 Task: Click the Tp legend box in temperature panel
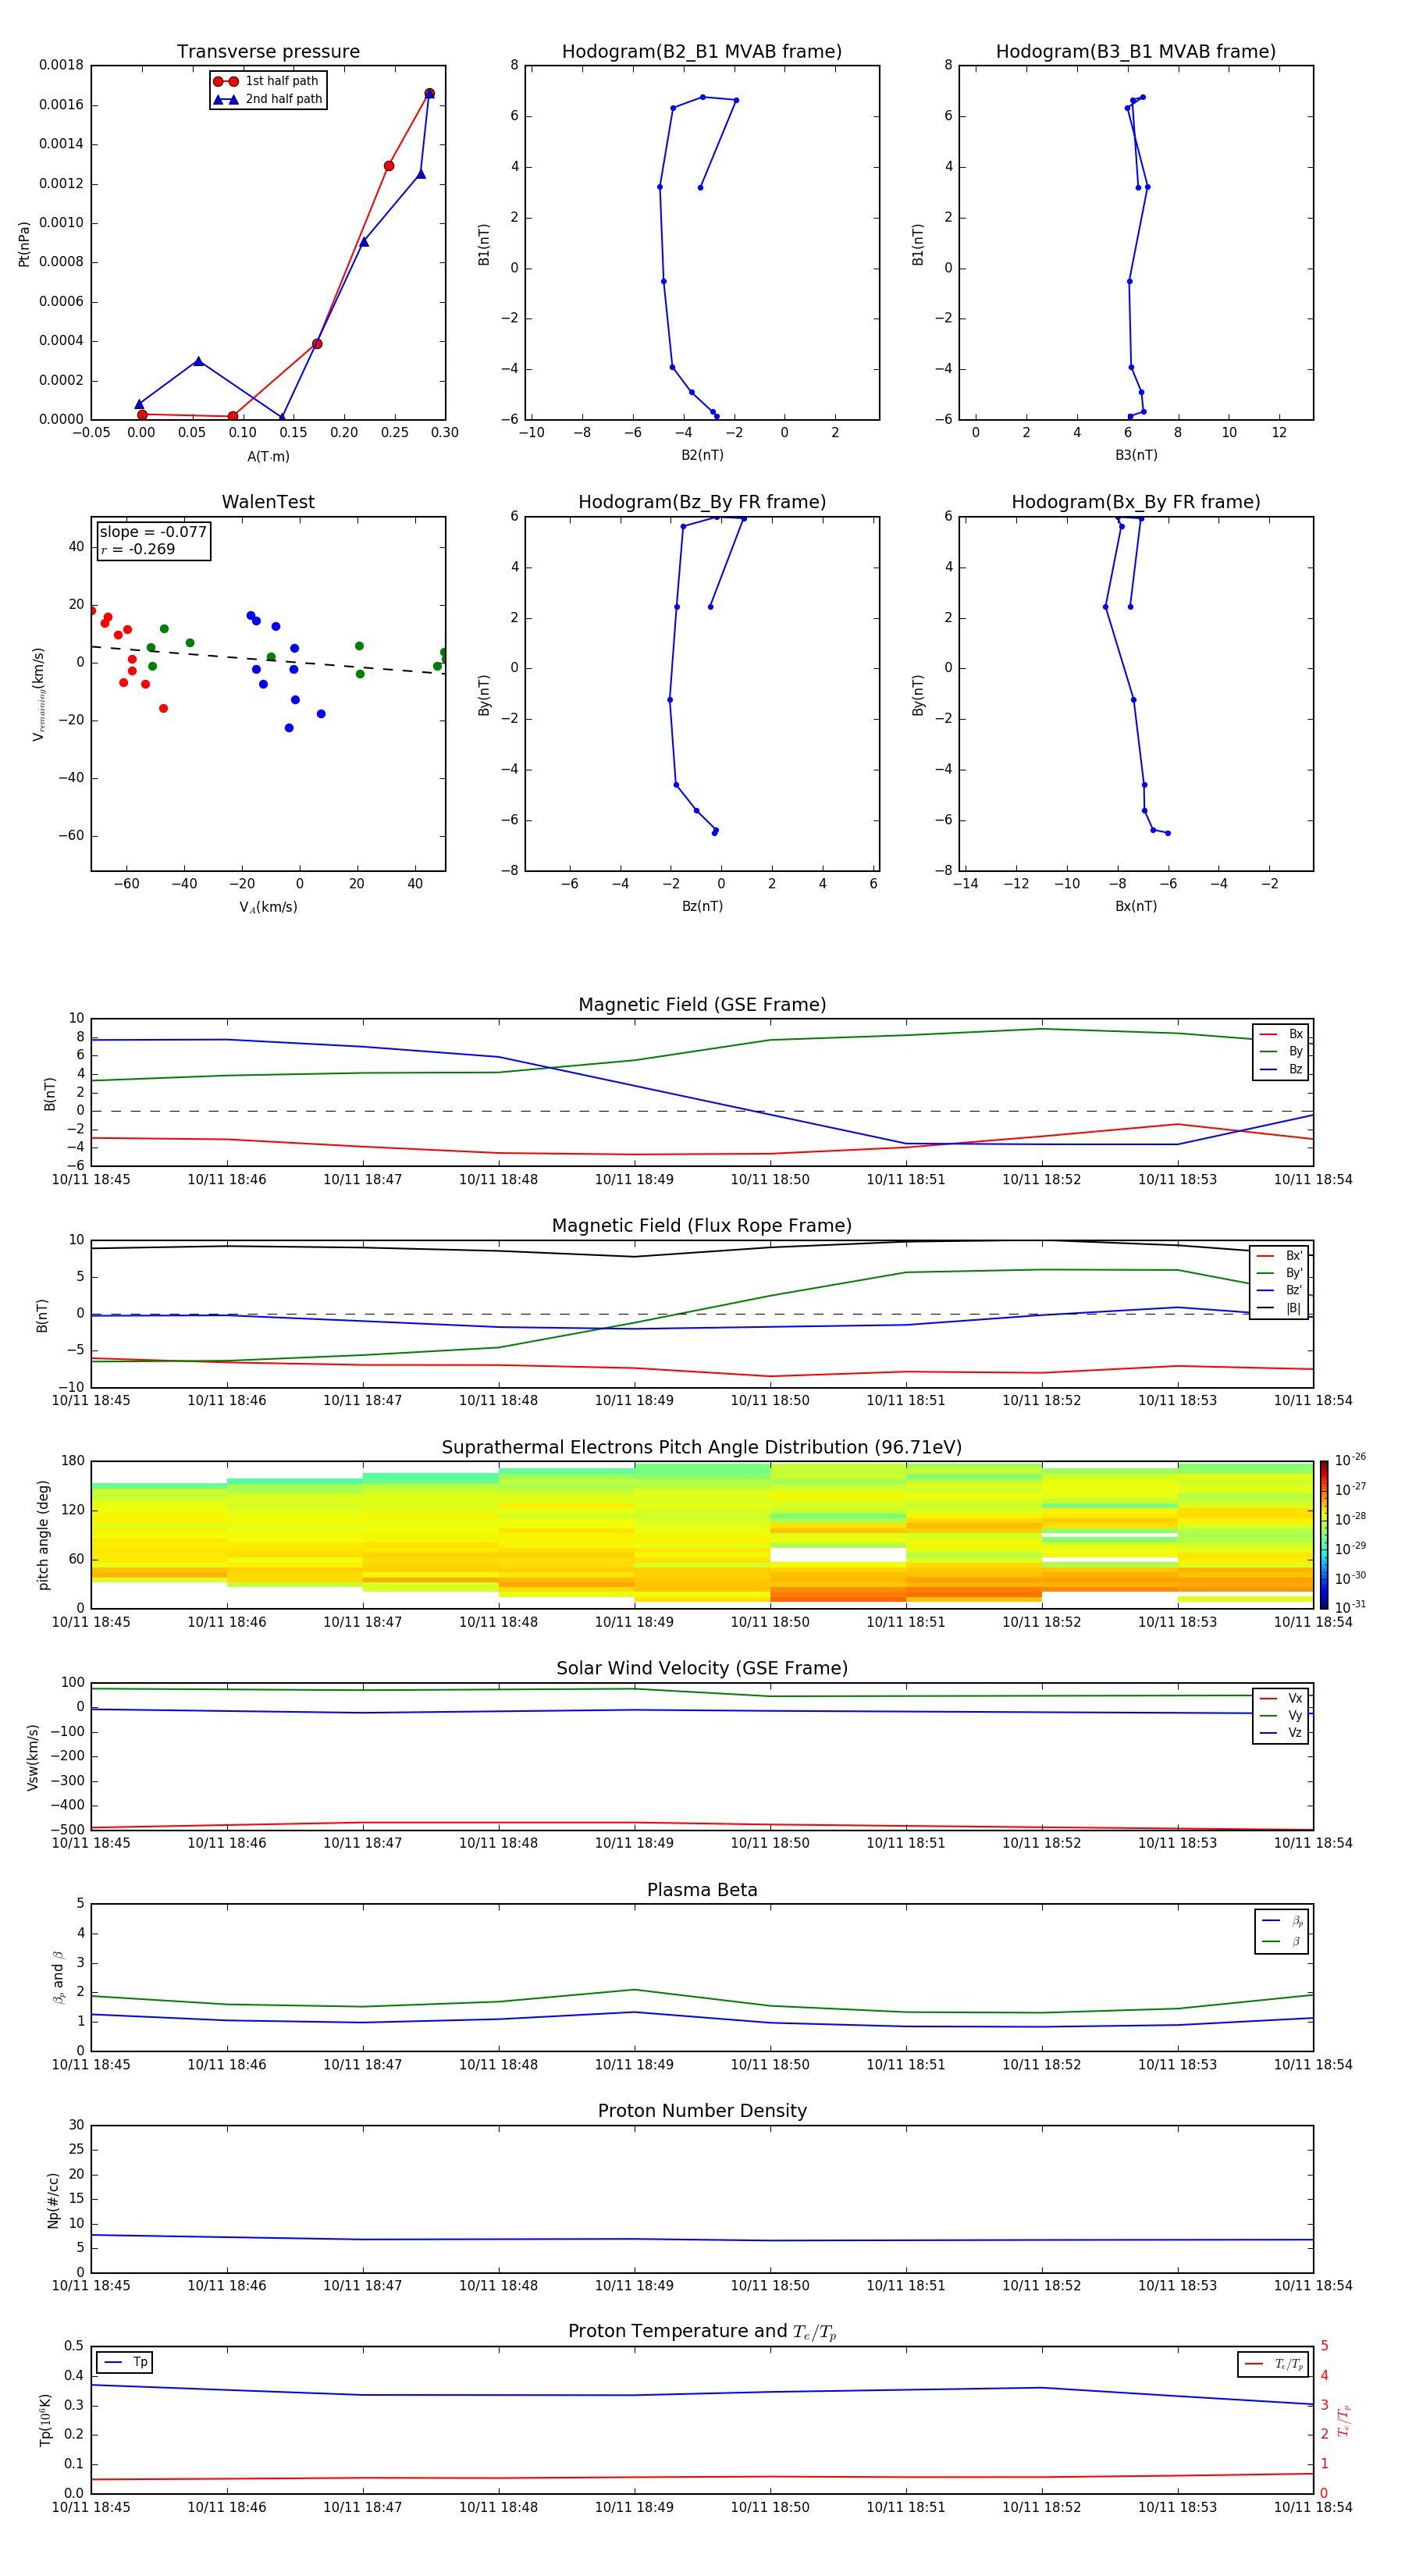pyautogui.click(x=125, y=2363)
